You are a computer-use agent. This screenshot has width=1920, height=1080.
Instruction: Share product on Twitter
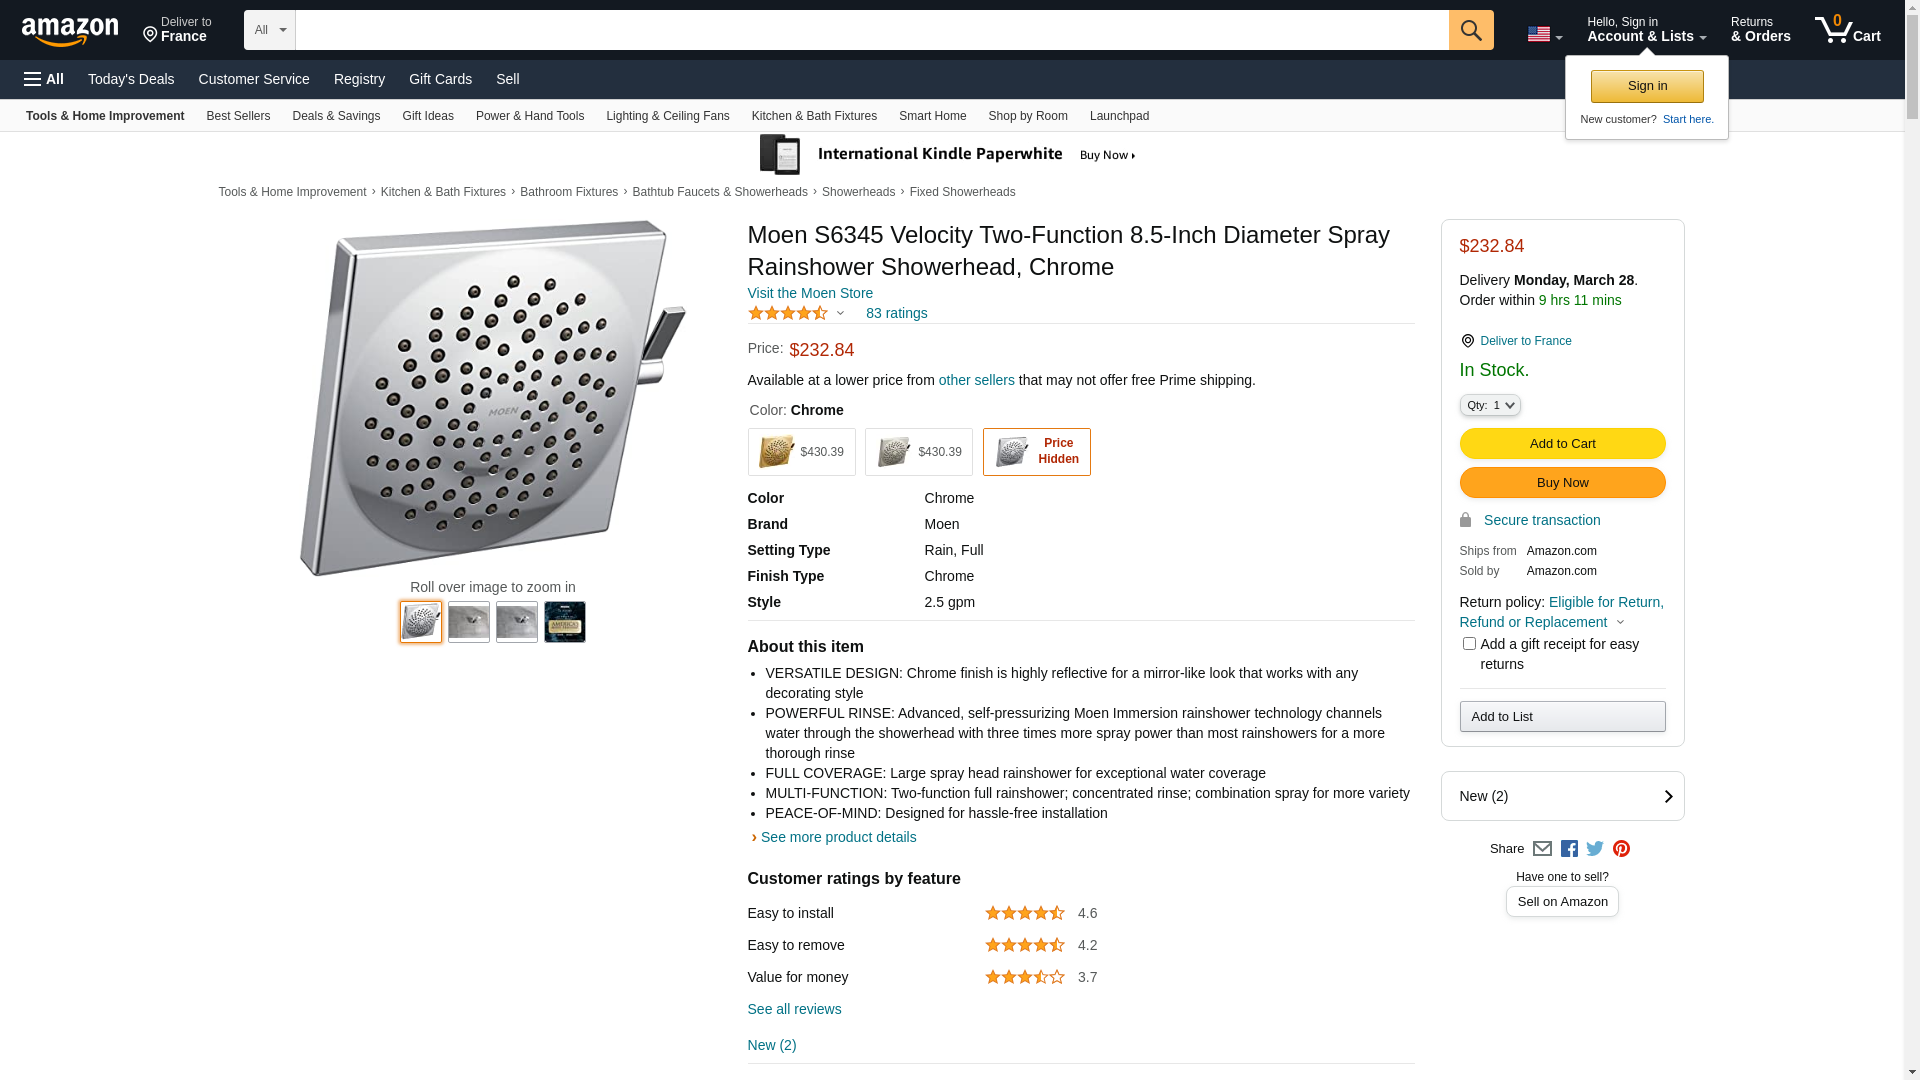click(1595, 849)
